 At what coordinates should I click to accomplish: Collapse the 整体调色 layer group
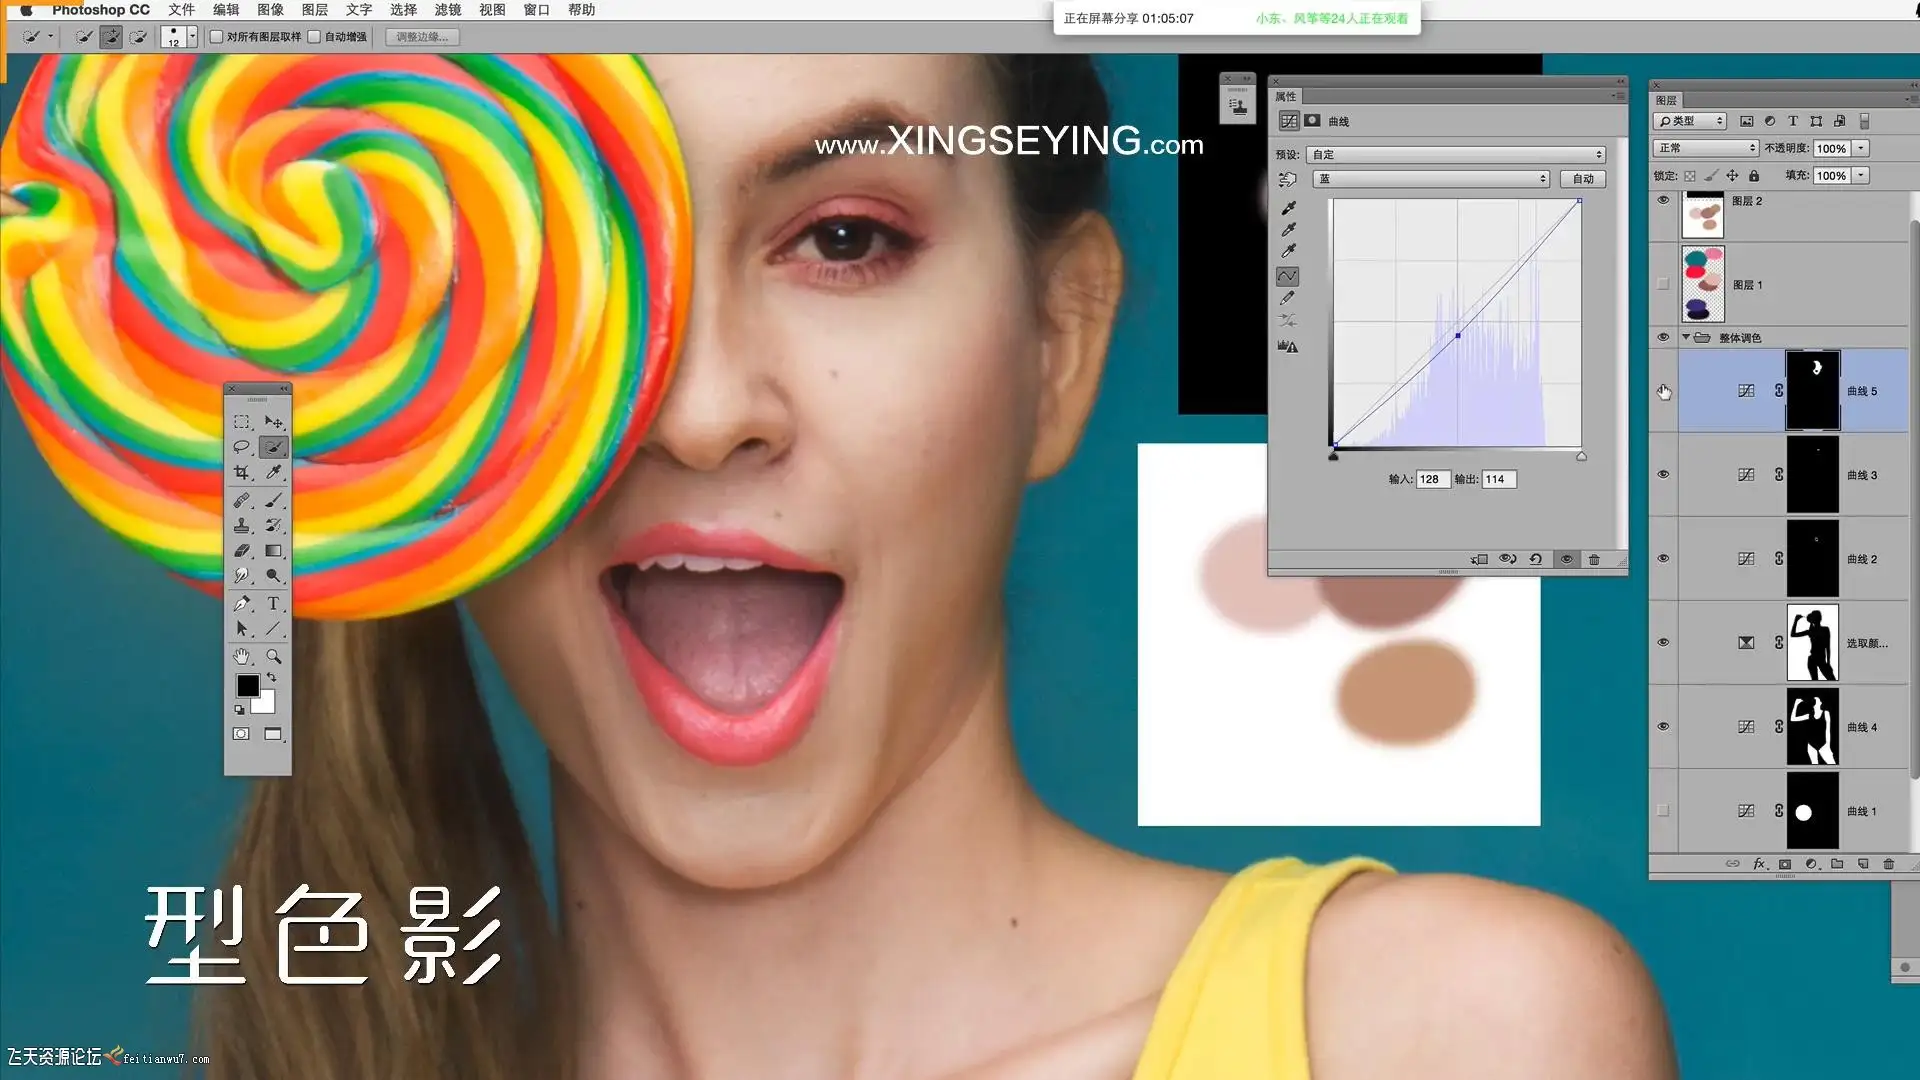point(1686,337)
